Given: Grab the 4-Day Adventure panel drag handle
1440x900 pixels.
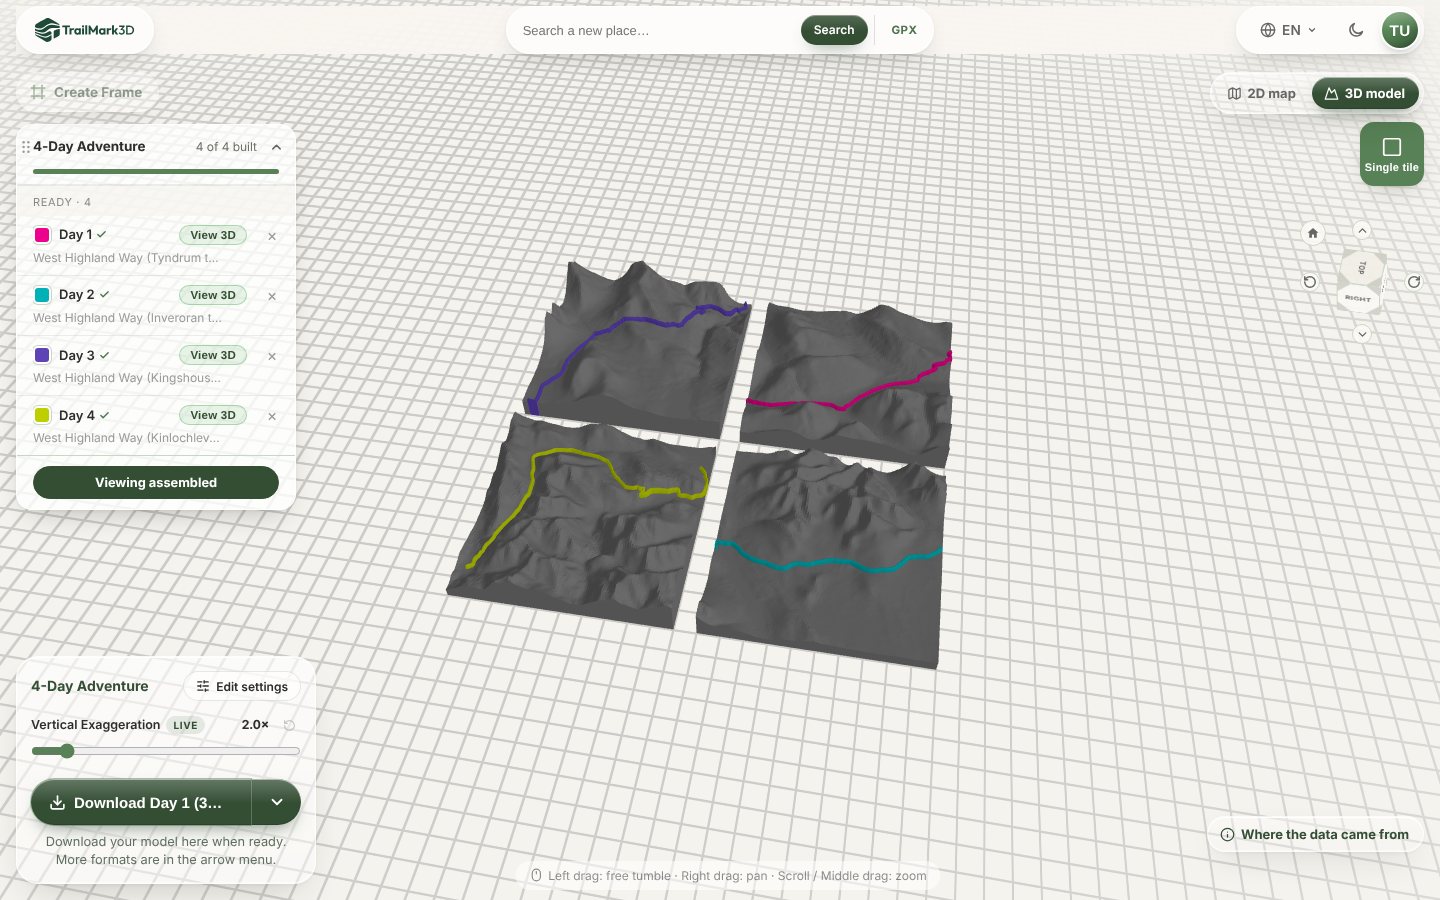Looking at the screenshot, I should pos(25,147).
